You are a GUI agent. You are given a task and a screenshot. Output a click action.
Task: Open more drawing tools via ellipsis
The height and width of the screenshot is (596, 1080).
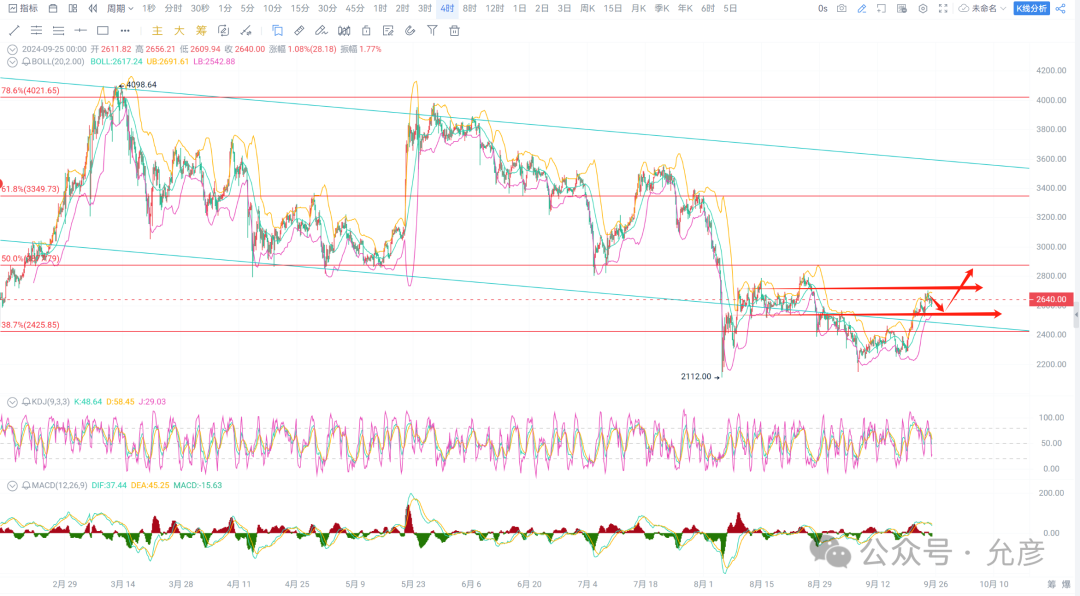point(125,30)
